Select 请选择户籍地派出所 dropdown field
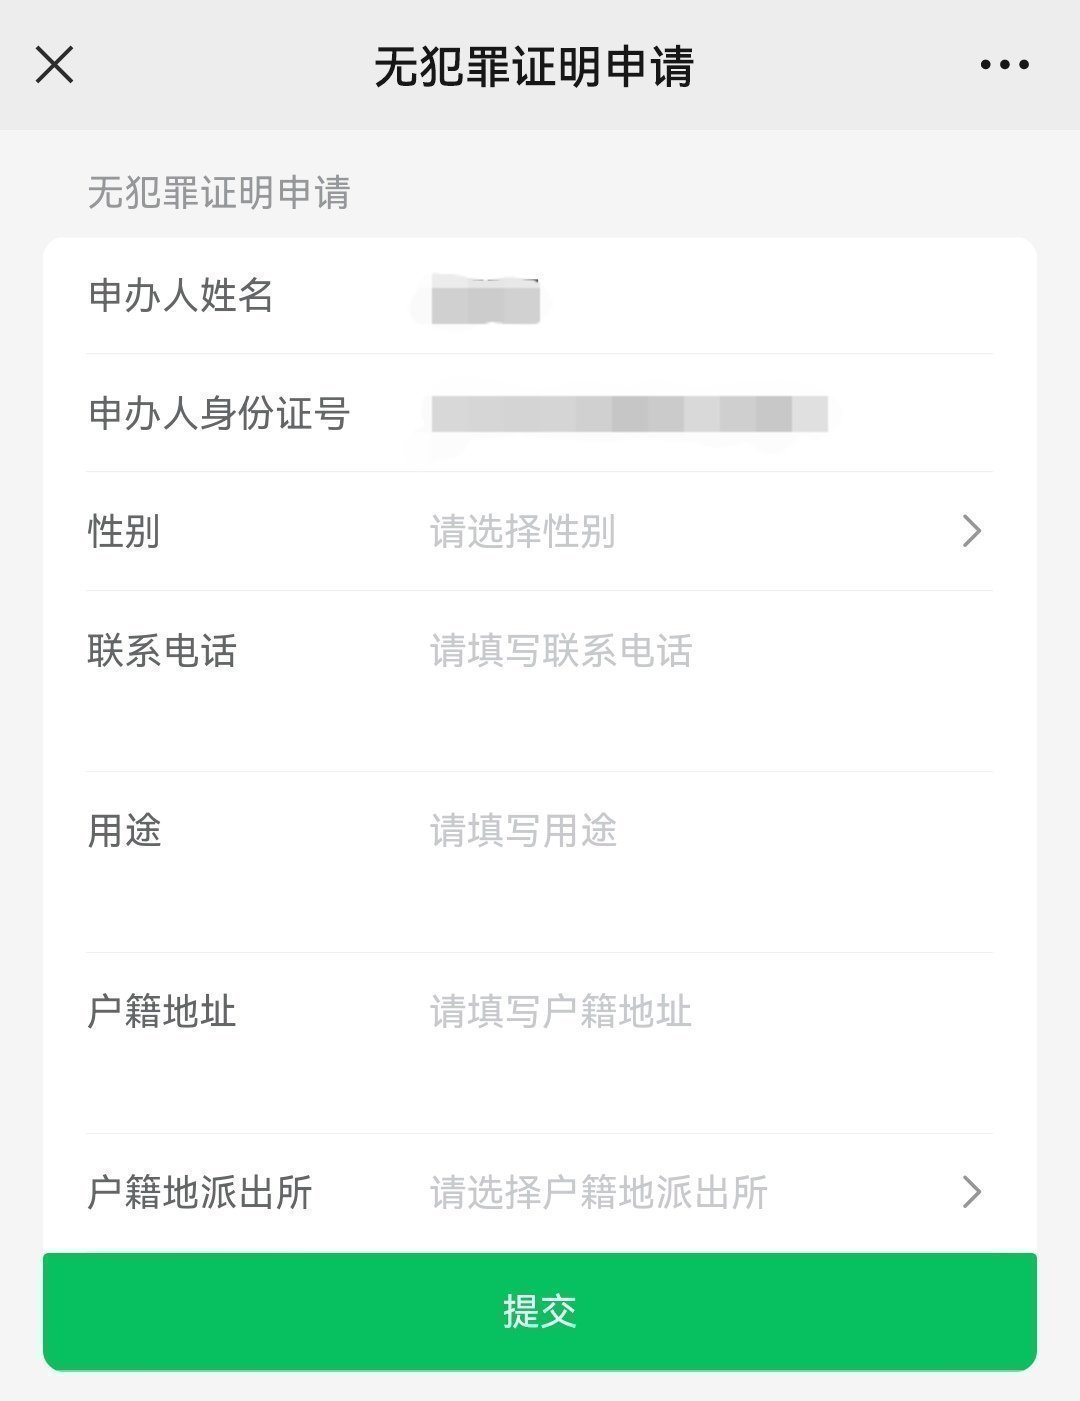The height and width of the screenshot is (1401, 1080). (598, 1193)
